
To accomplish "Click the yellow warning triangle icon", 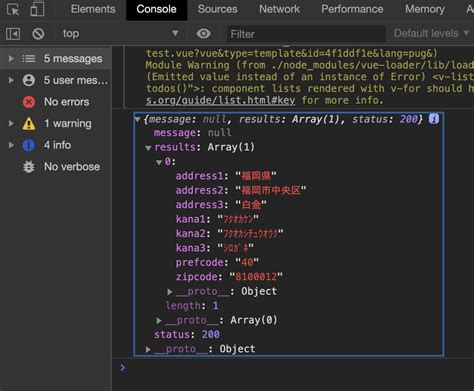I will pos(29,123).
